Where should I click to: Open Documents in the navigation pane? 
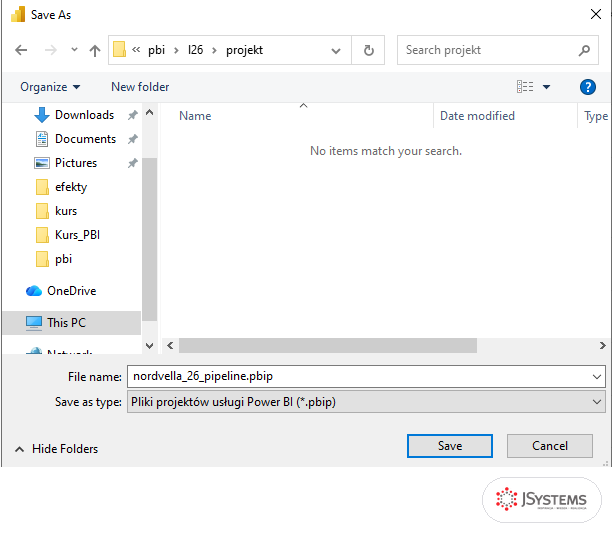pyautogui.click(x=85, y=139)
